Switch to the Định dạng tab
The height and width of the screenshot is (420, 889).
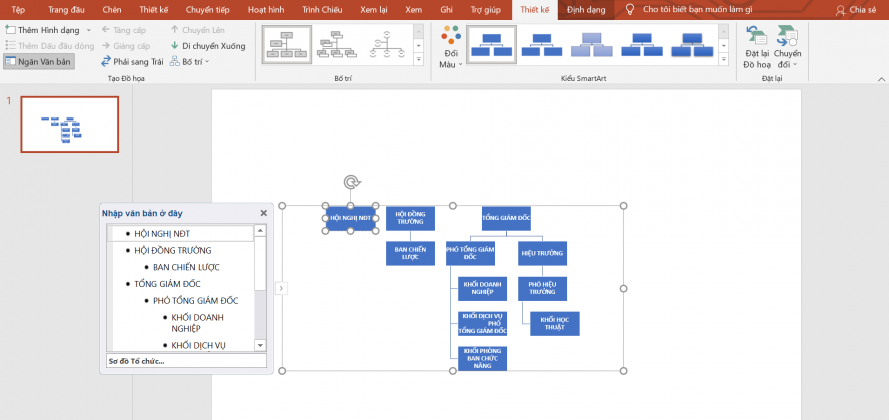tap(585, 10)
